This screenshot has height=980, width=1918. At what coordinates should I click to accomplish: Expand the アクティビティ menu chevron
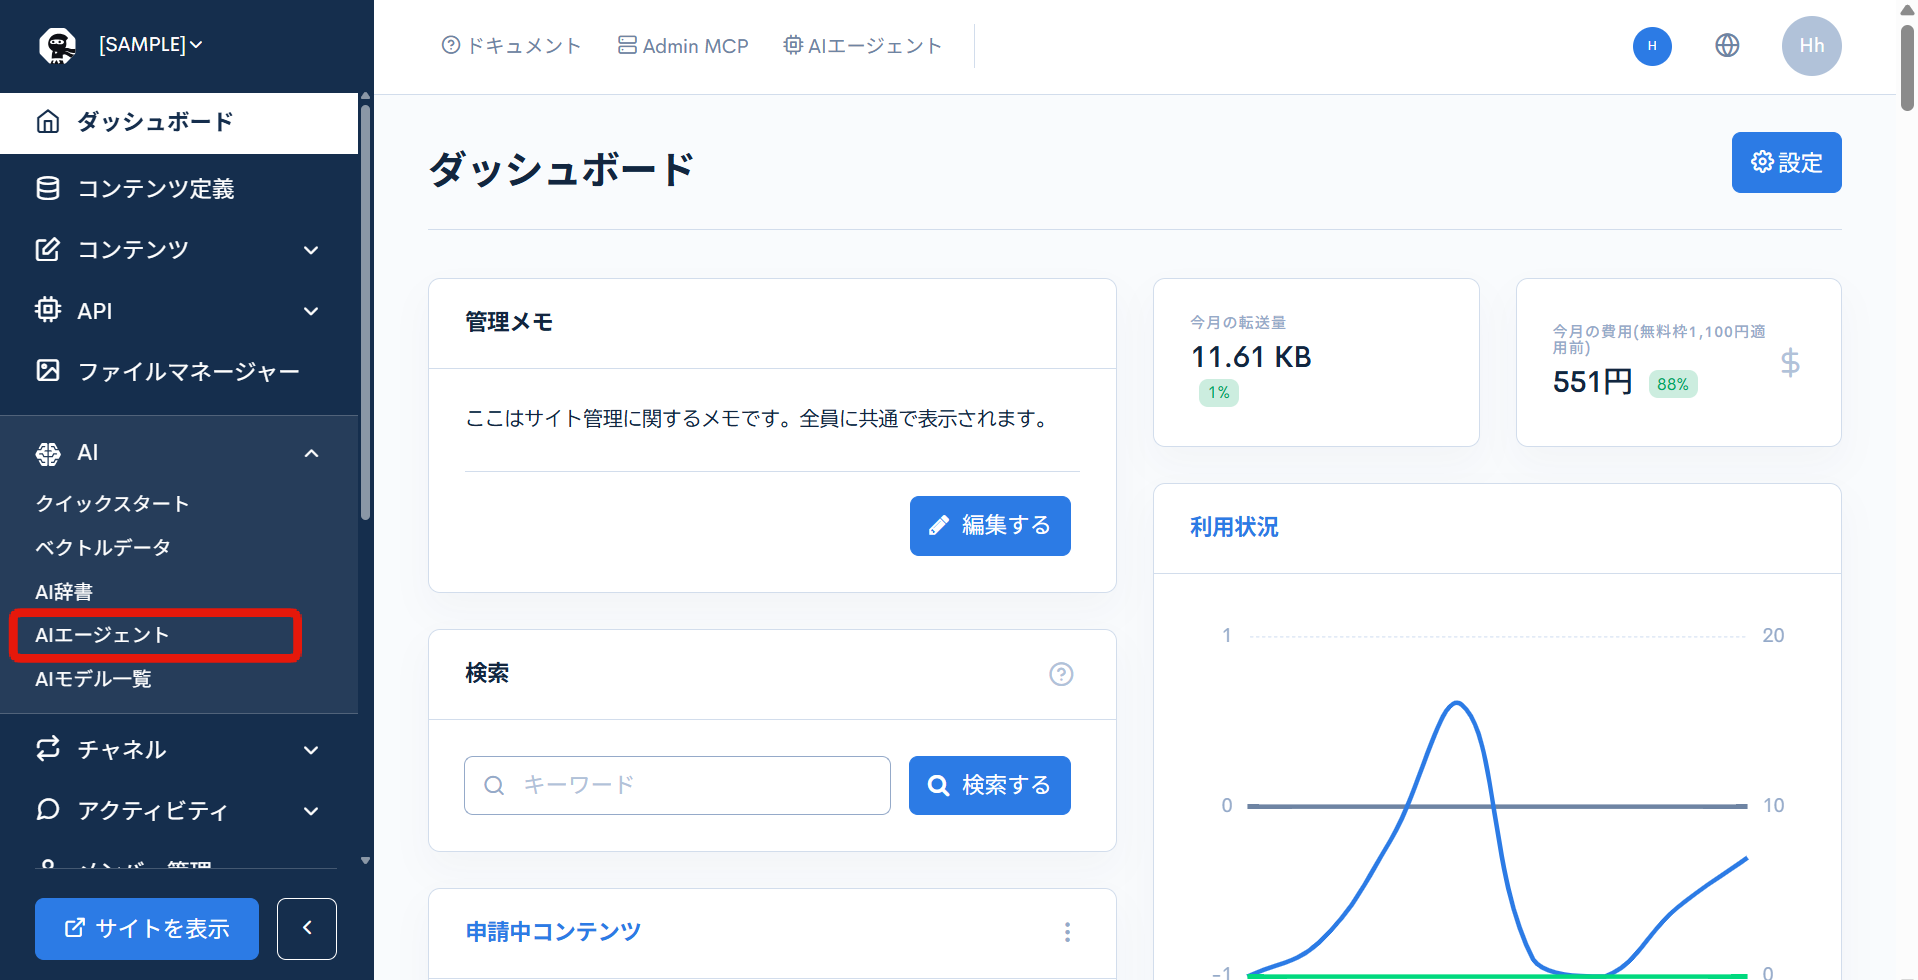point(311,811)
